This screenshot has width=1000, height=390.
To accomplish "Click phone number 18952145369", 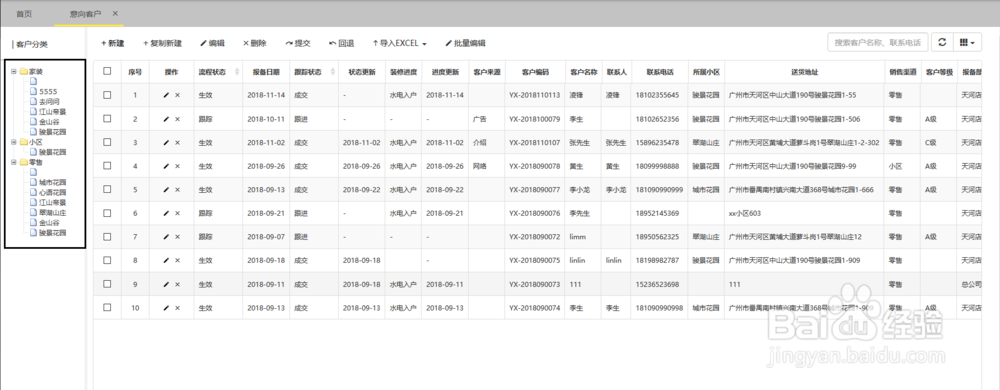I will [657, 213].
